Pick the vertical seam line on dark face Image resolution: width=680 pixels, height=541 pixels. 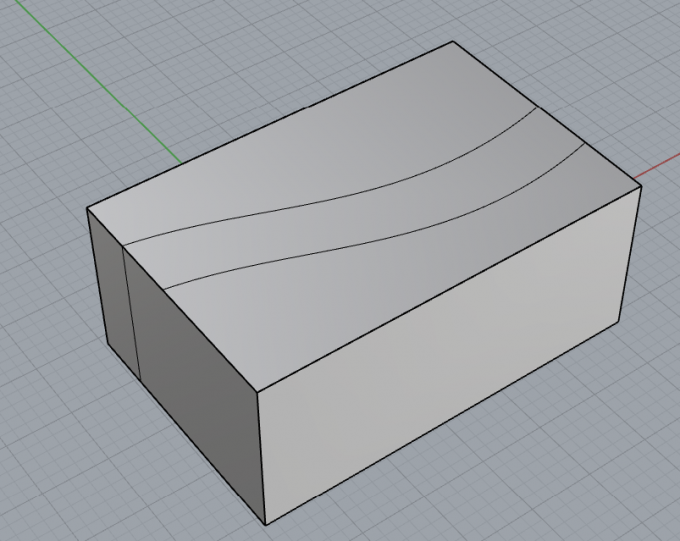(131, 315)
